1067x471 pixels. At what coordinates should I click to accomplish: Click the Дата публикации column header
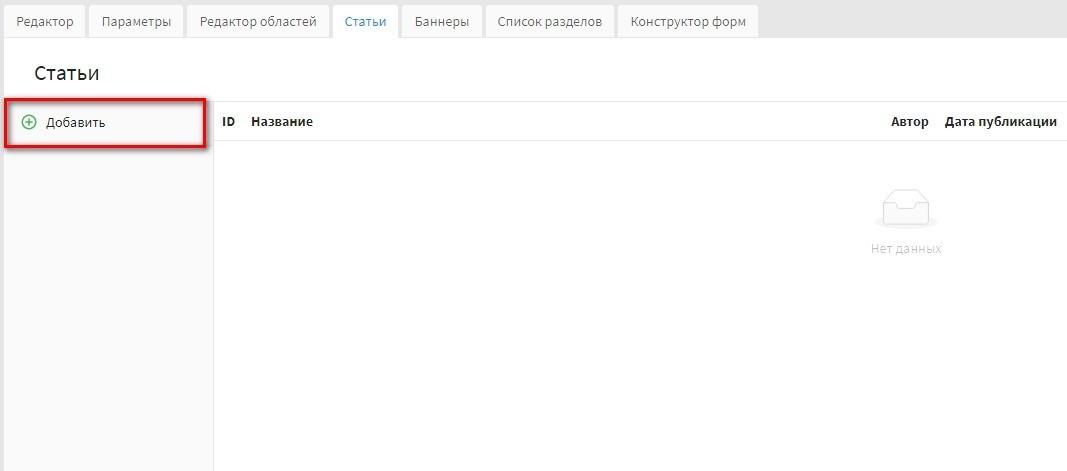[1000, 122]
